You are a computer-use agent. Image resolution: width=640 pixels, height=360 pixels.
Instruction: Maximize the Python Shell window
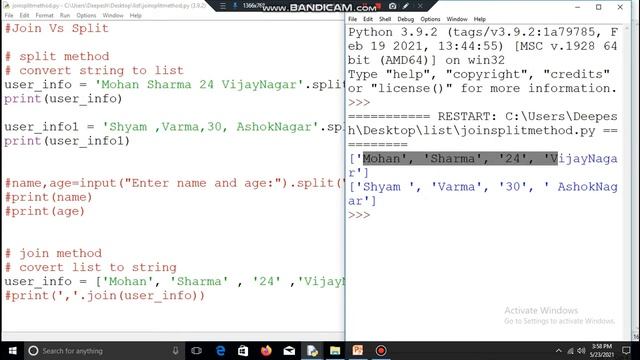point(598,7)
